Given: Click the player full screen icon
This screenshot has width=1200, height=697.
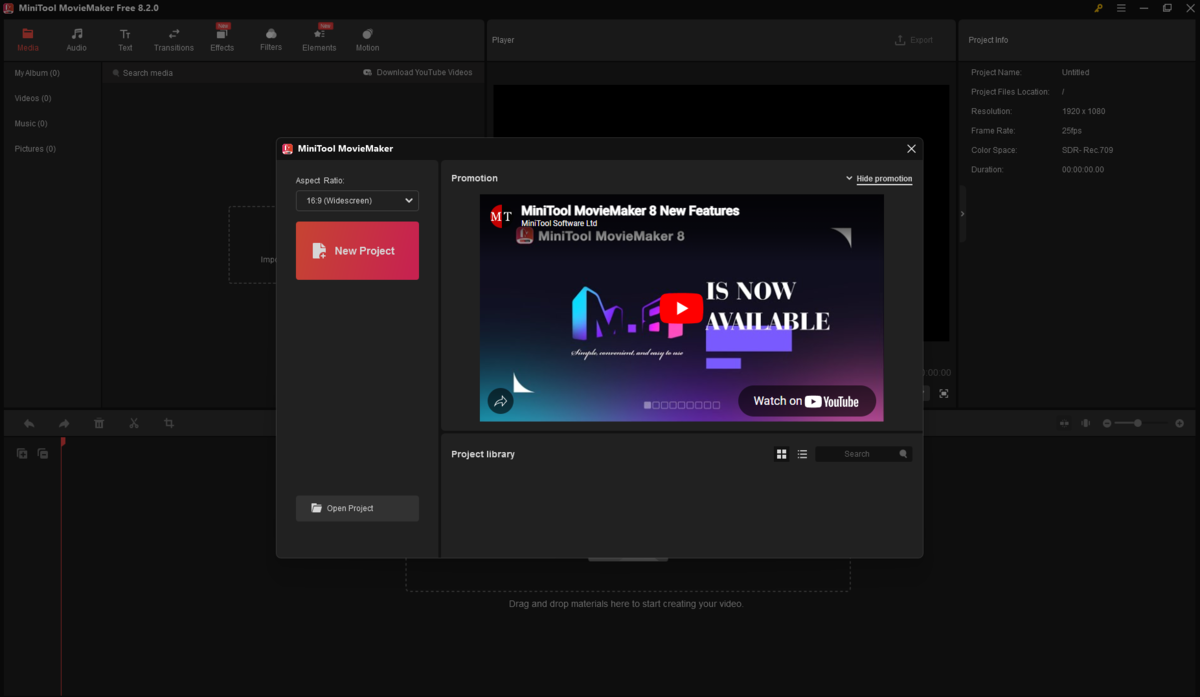Looking at the screenshot, I should pos(943,394).
